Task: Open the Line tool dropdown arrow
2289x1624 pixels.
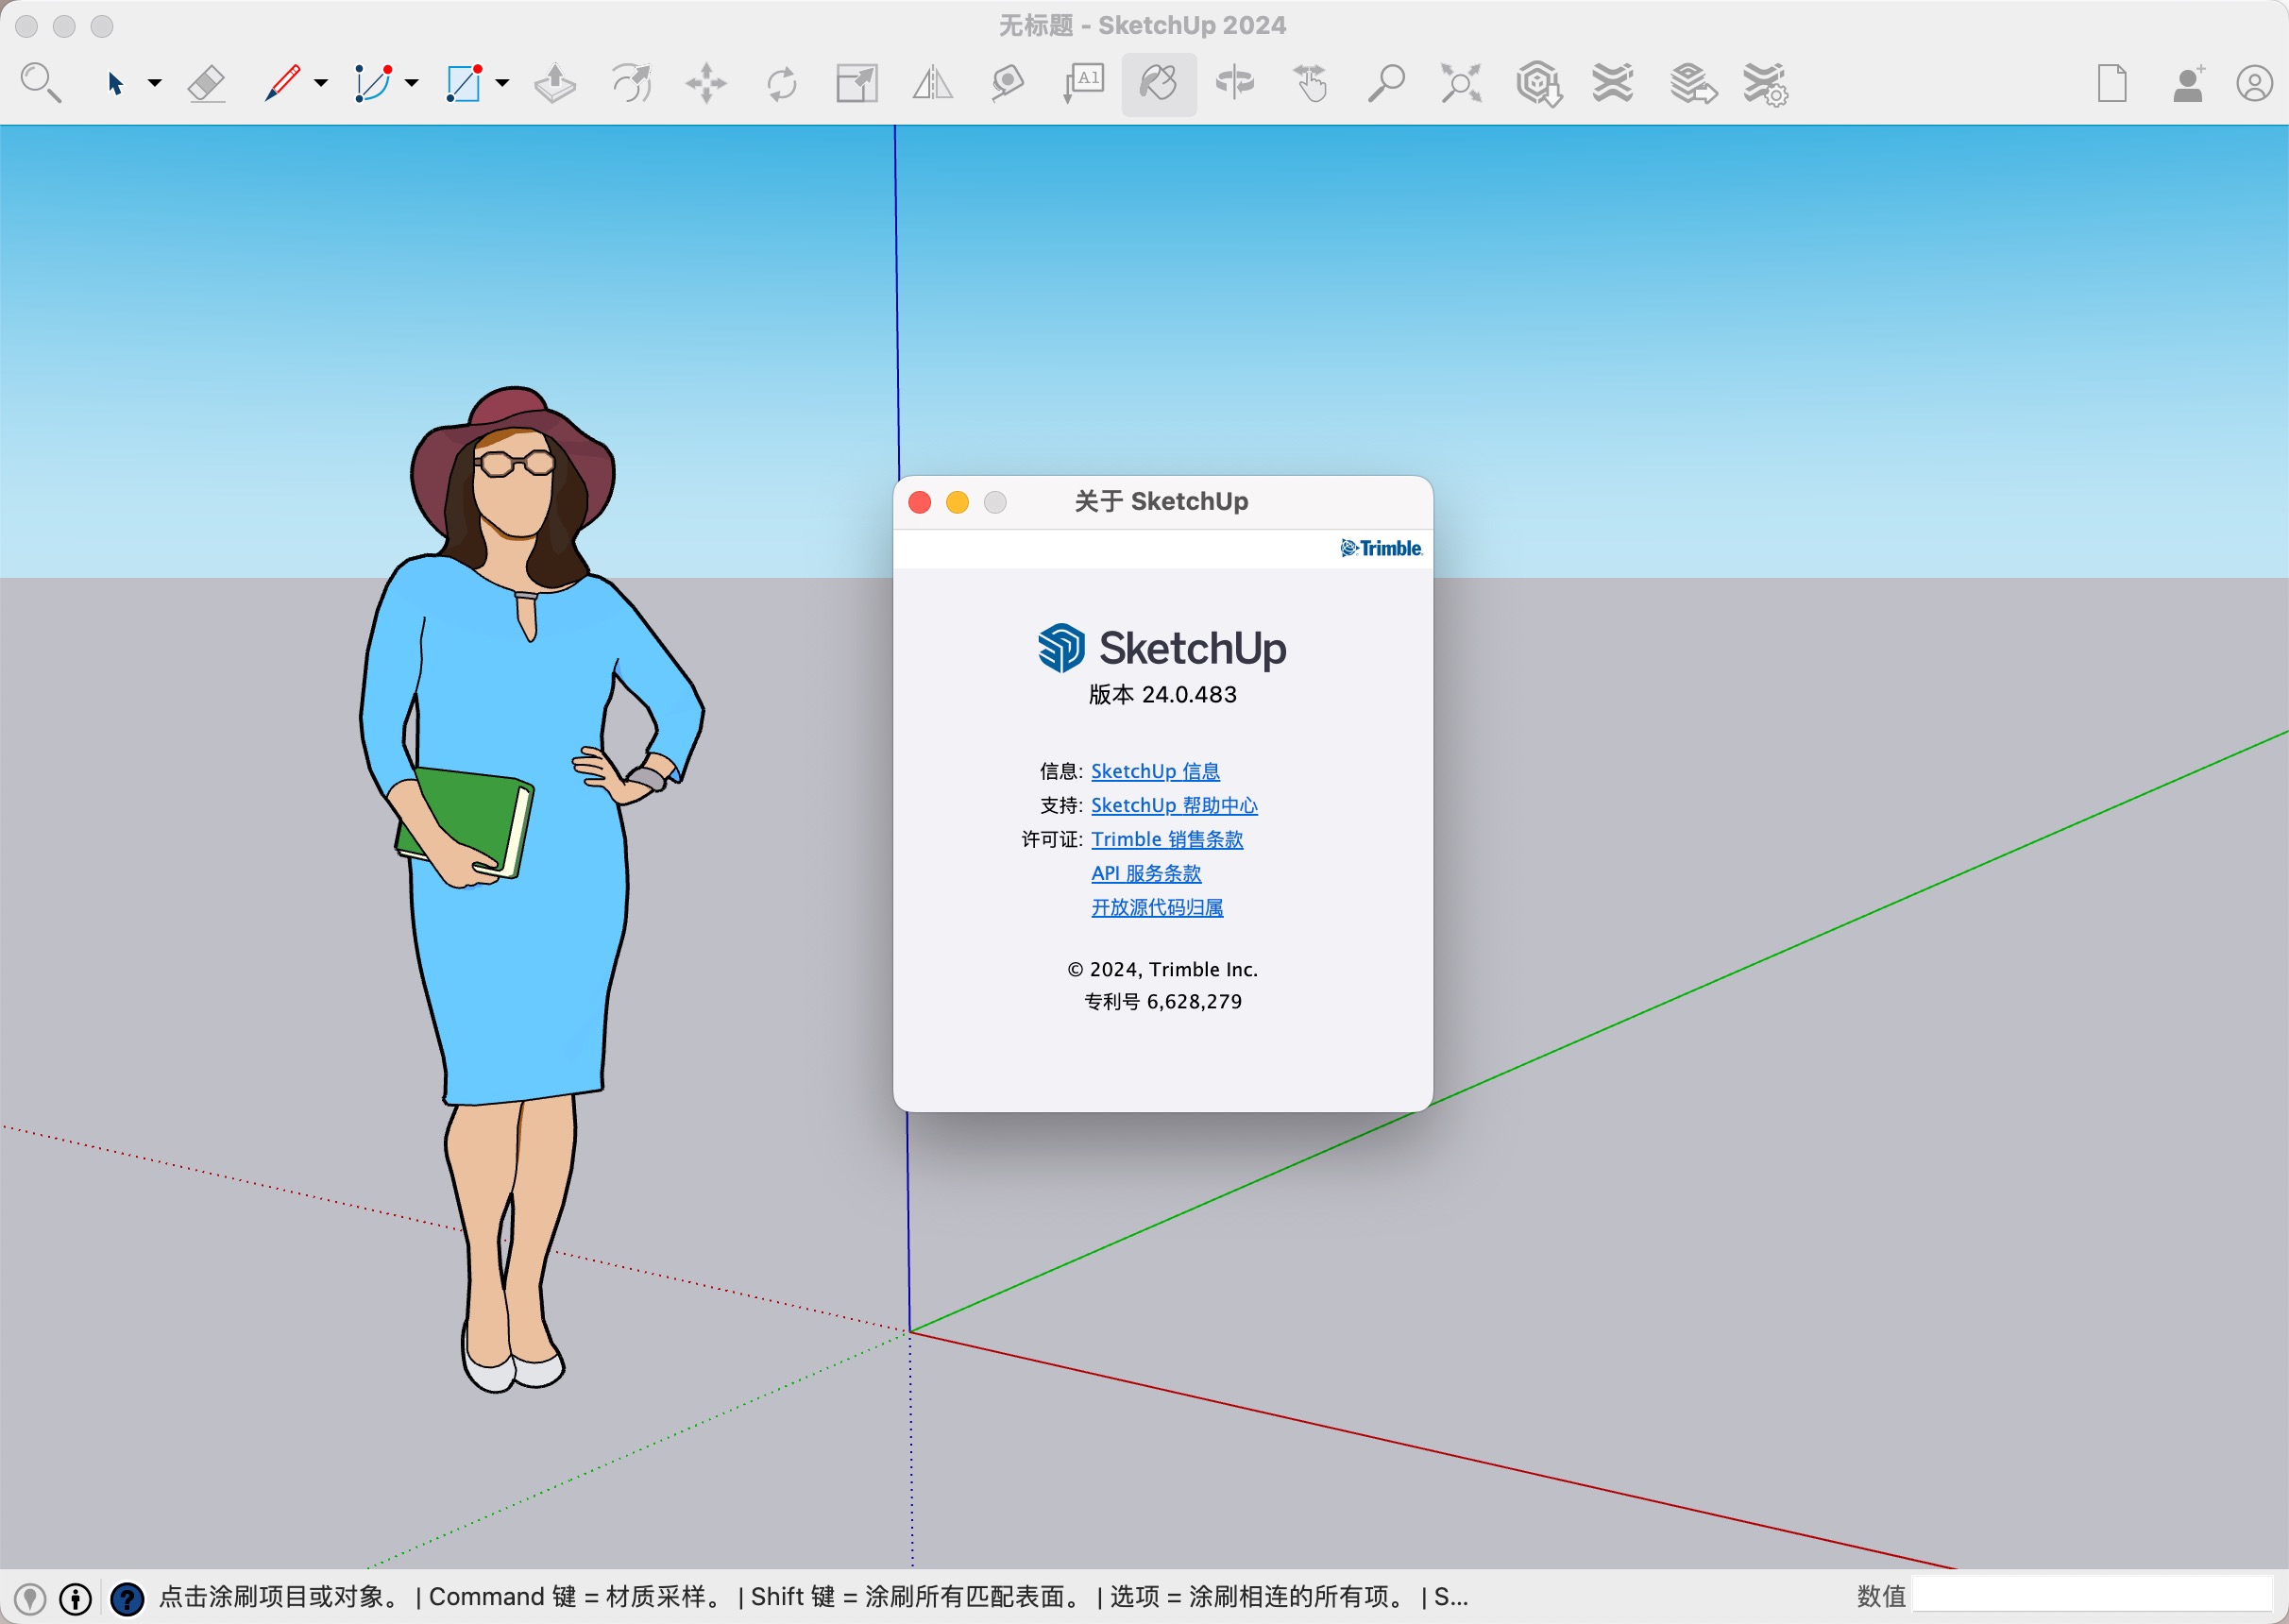Action: click(x=321, y=83)
